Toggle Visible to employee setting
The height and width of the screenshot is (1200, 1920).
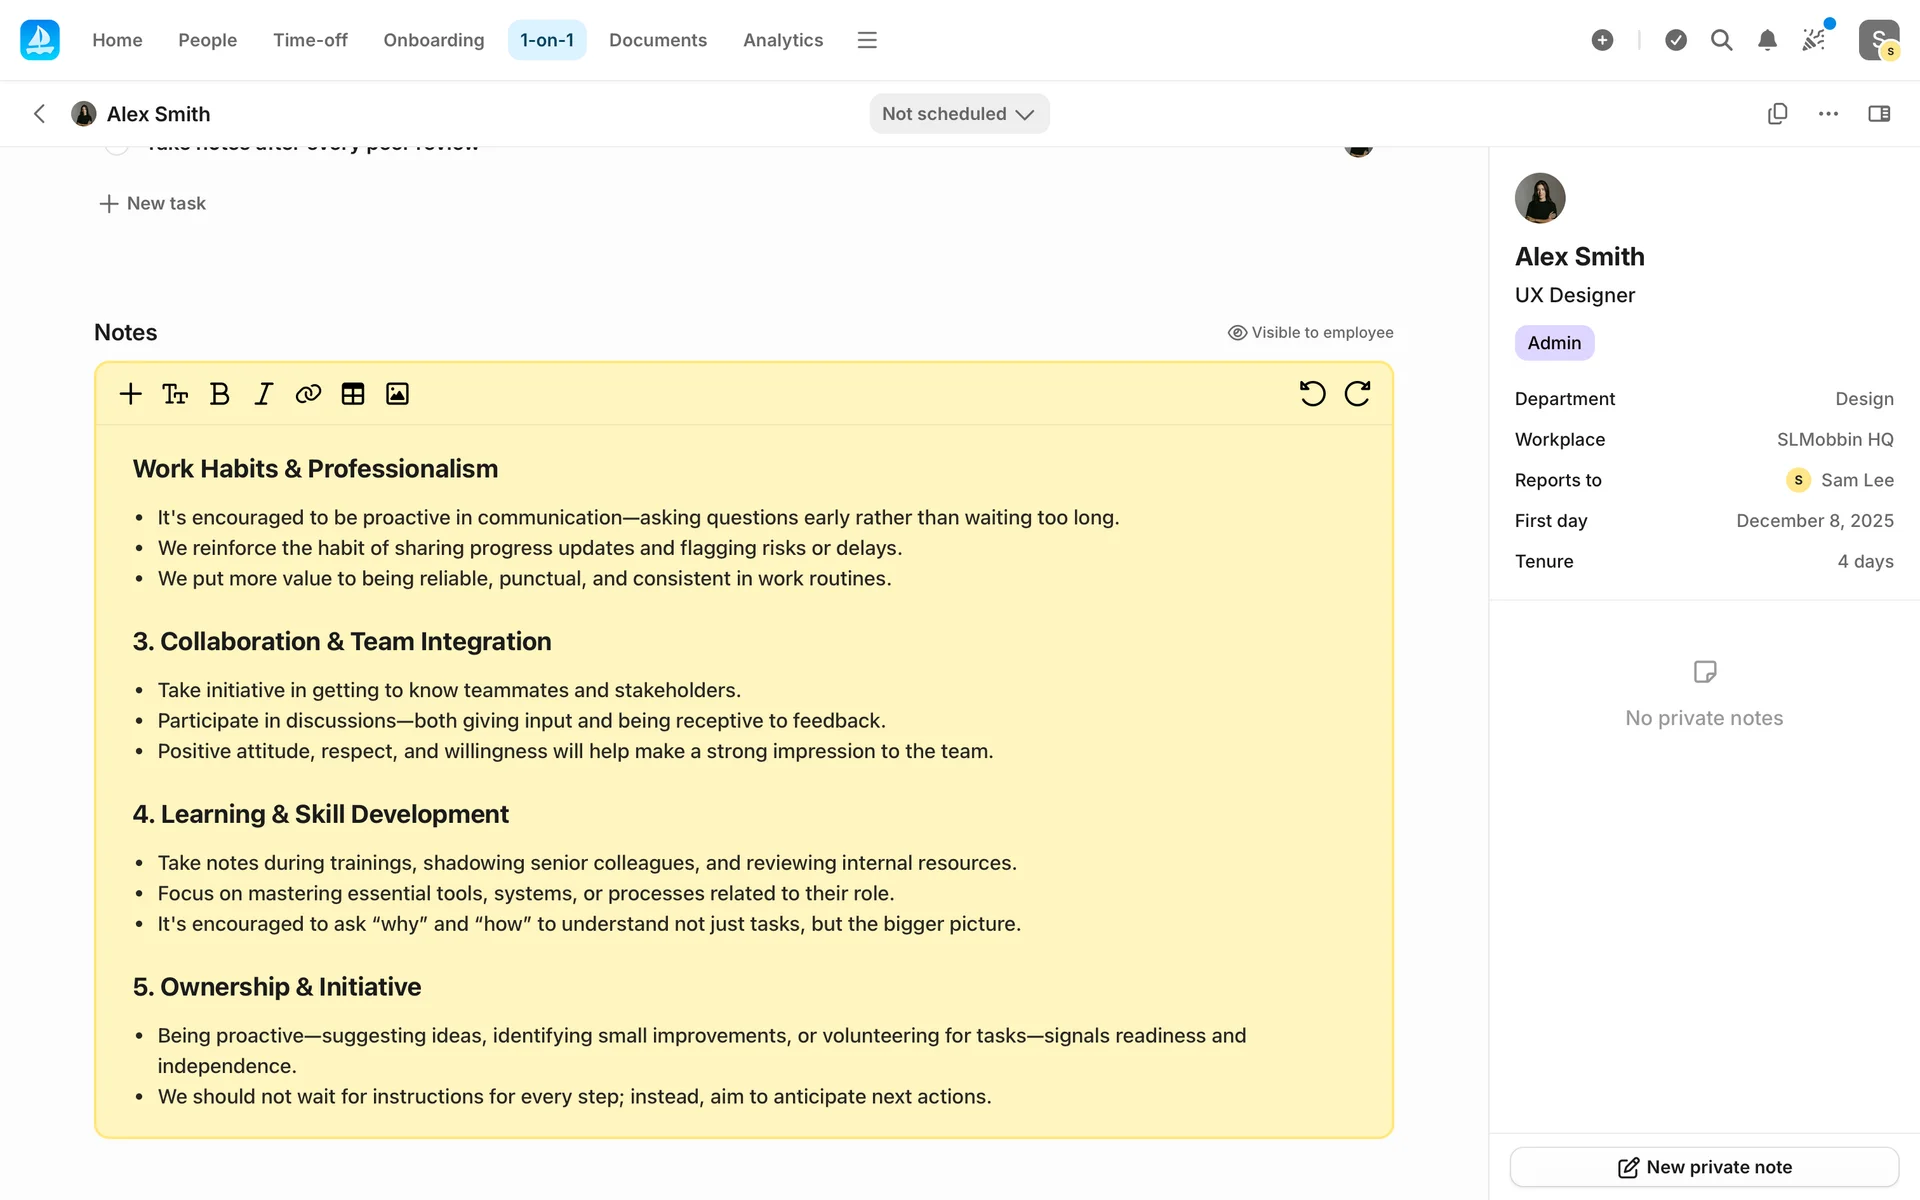(x=1310, y=333)
